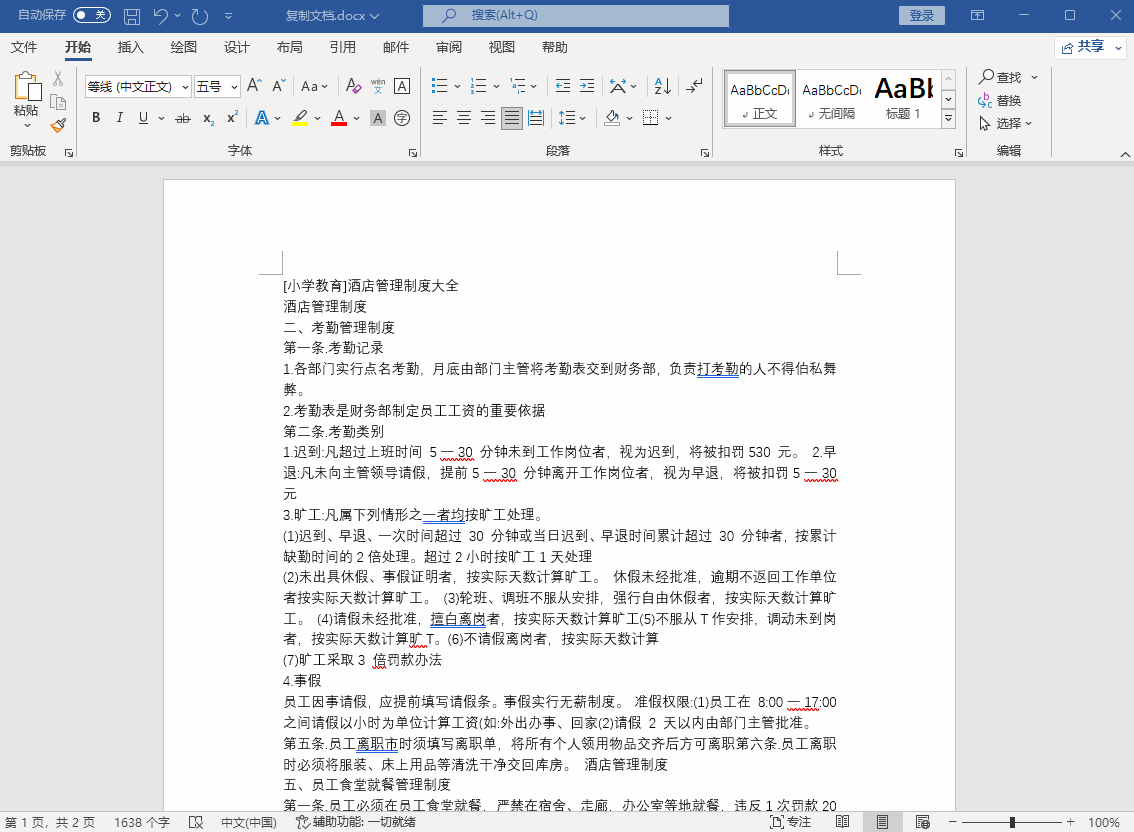
Task: Click the 登录 sign-in button
Action: [x=921, y=15]
